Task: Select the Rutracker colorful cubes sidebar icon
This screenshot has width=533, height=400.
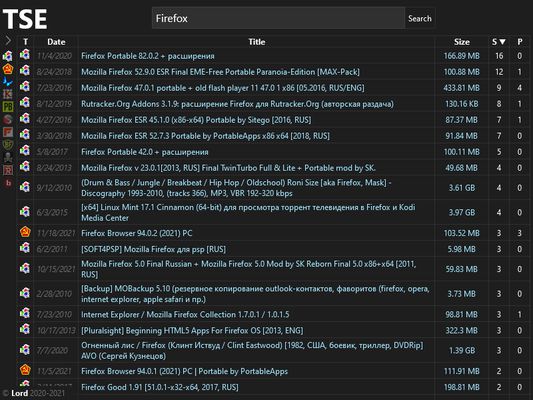Action: [8, 56]
